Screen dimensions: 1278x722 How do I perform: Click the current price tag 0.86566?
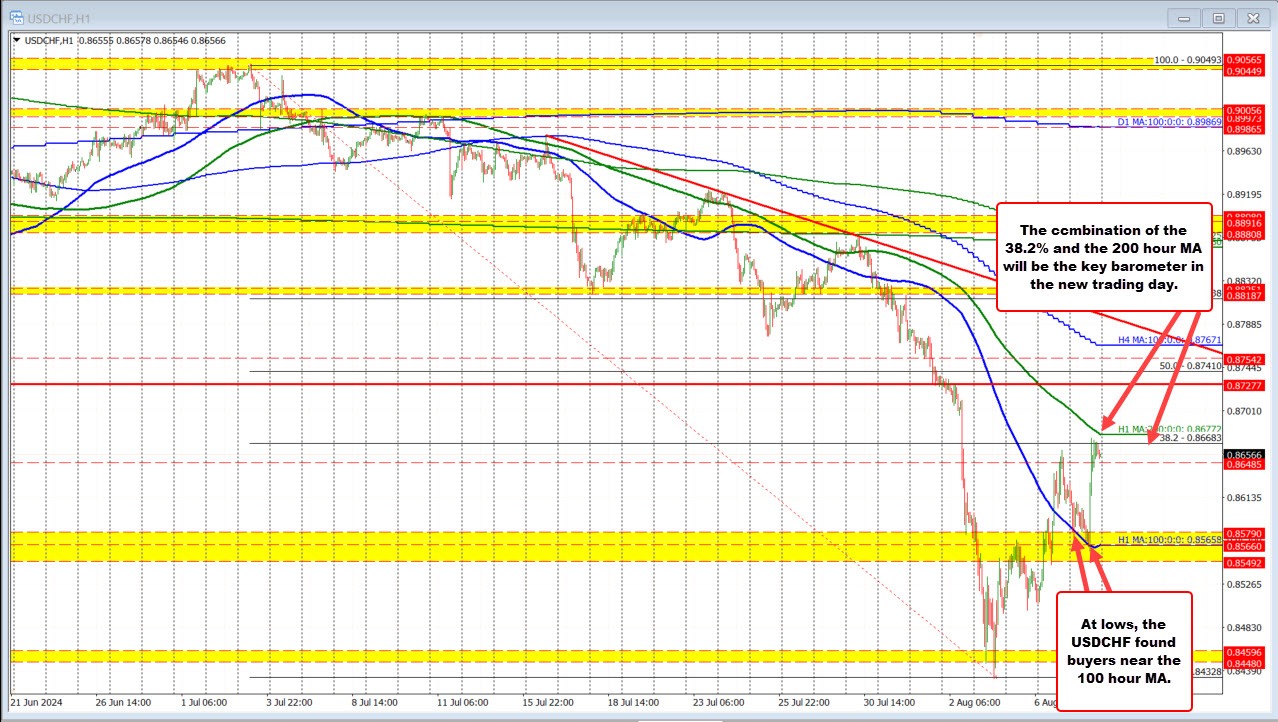click(1246, 454)
